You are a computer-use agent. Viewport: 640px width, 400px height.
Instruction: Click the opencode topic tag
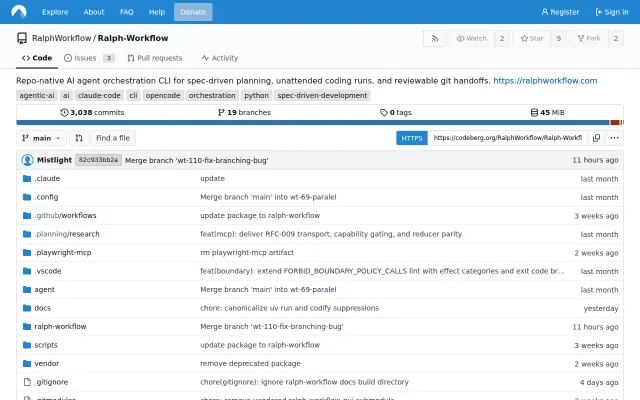[163, 96]
